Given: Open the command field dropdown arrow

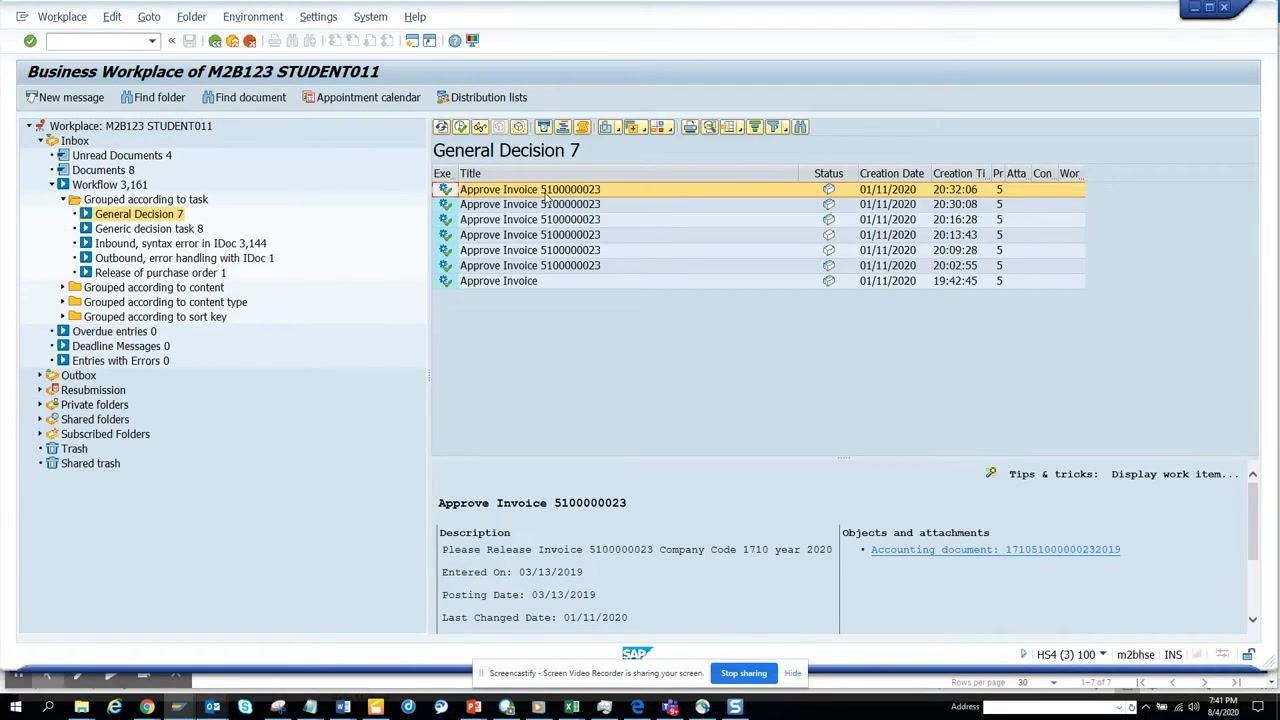Looking at the screenshot, I should [x=152, y=41].
